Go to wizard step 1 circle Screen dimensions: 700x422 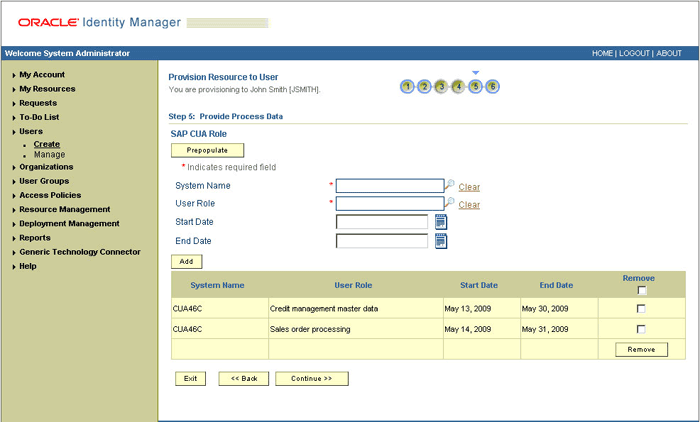(407, 86)
